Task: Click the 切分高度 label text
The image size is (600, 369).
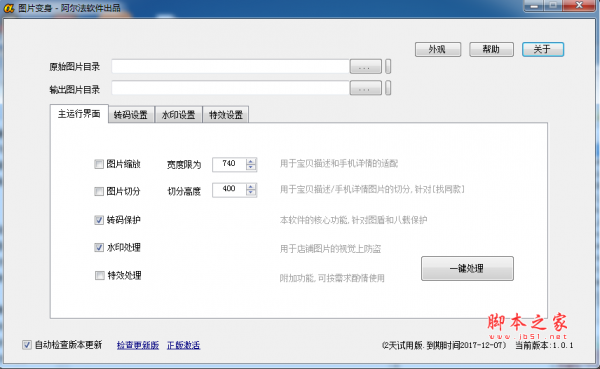Action: click(184, 191)
